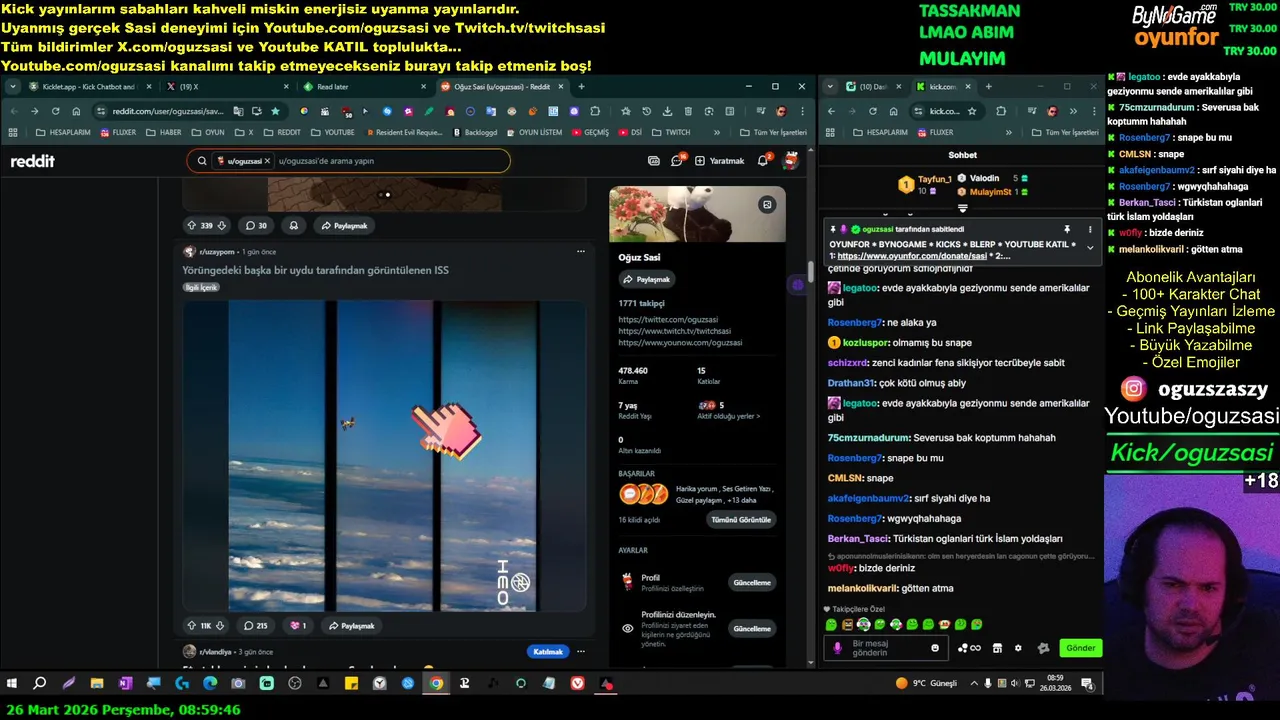Open the HESAPLARIM bookmarks folder in Reddit window
The height and width of the screenshot is (720, 1280).
[63, 132]
